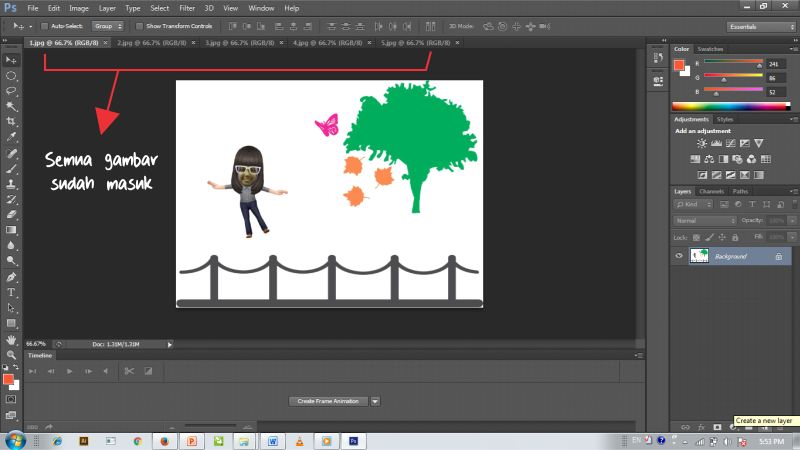800x450 pixels.
Task: Expand the document status info arrow
Action: [x=170, y=344]
